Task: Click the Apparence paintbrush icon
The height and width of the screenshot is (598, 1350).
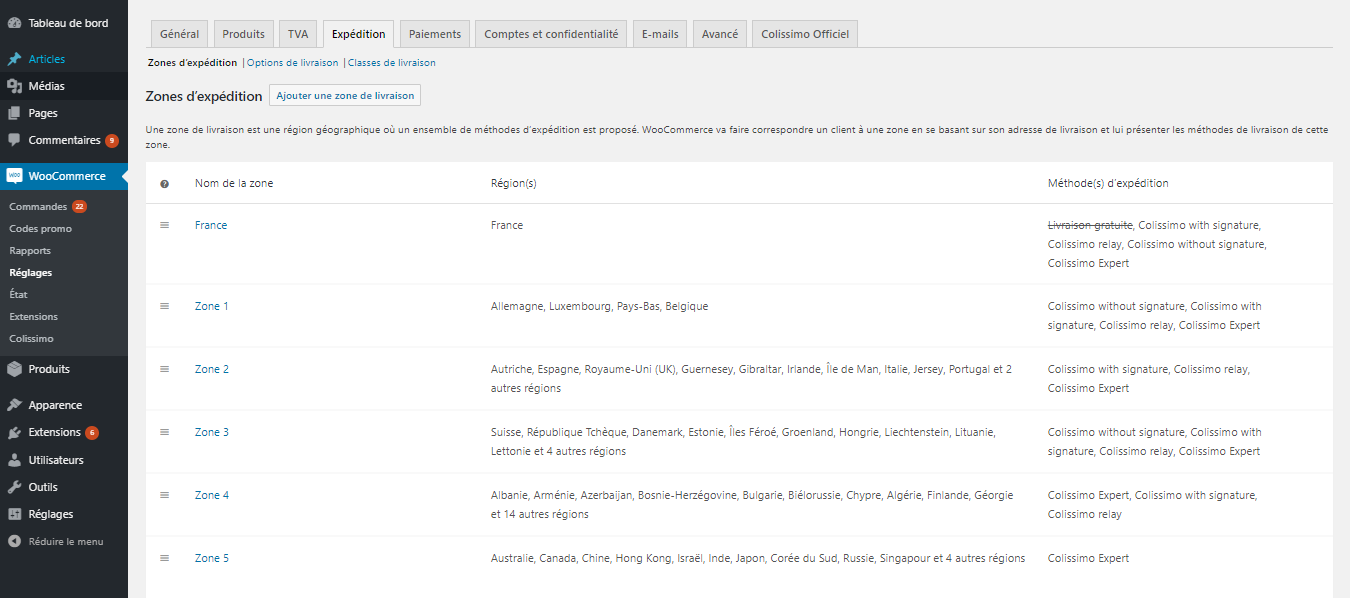Action: [14, 405]
